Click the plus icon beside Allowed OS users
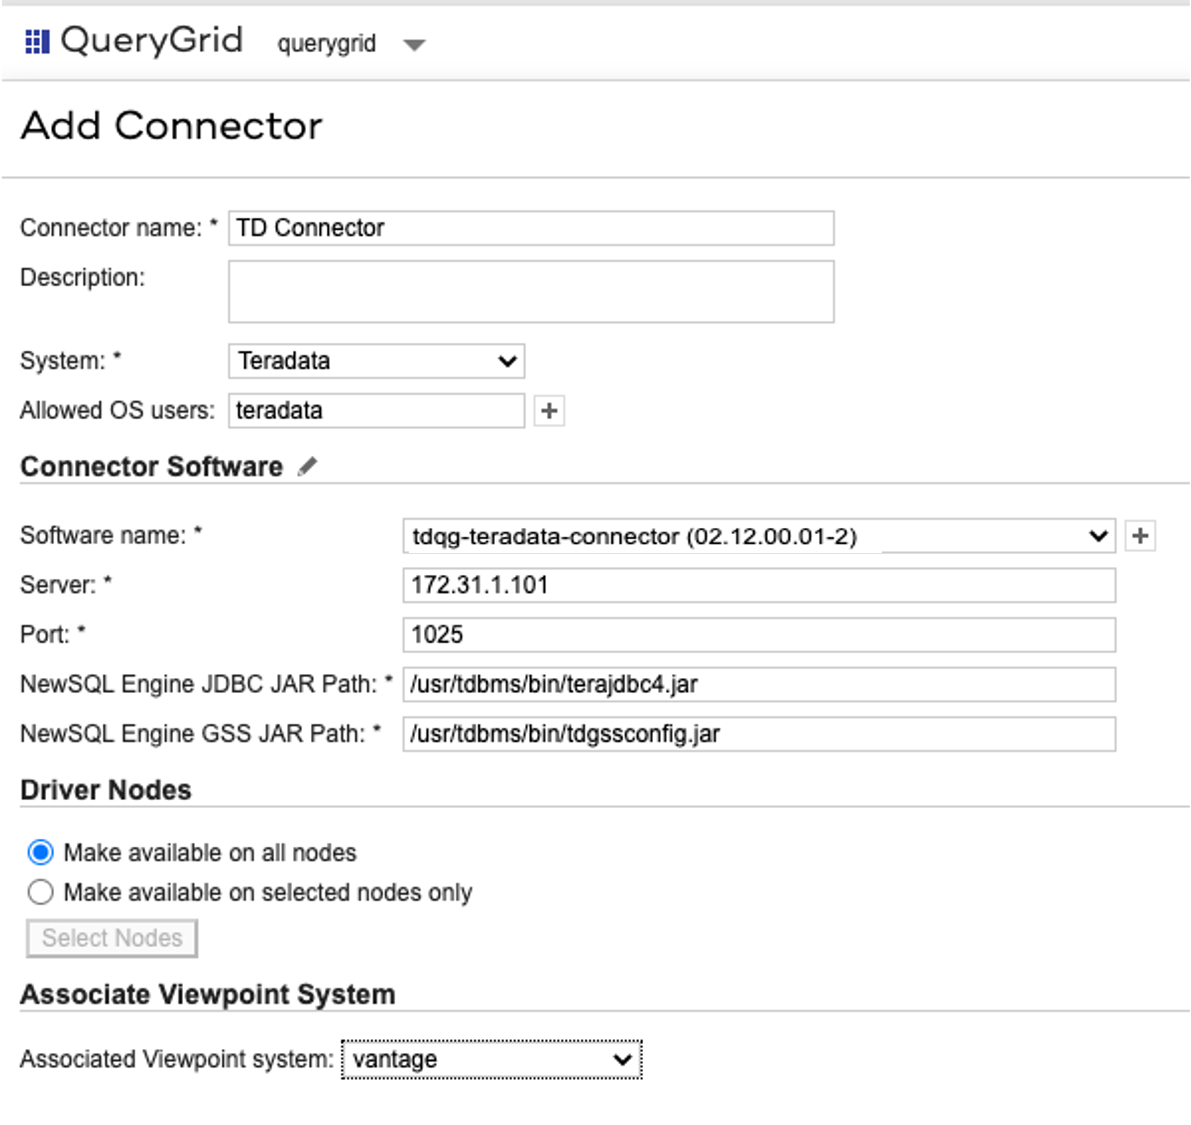Screen dimensions: 1191x1125 pos(549,411)
